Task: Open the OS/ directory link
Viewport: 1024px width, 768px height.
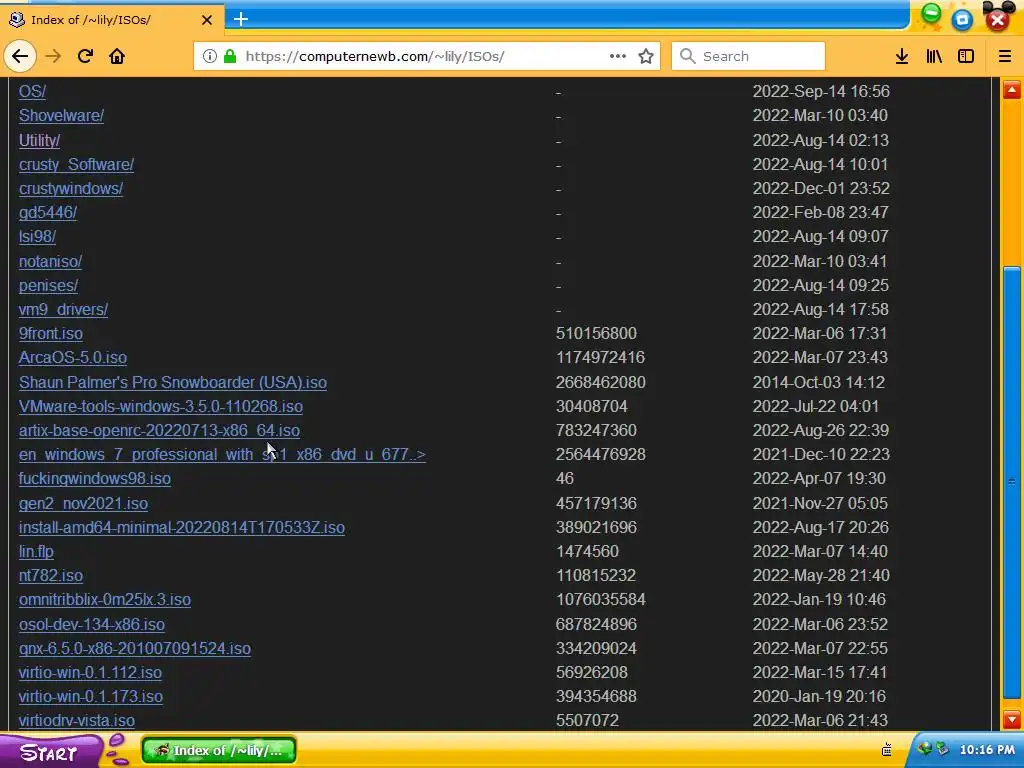Action: [x=32, y=91]
